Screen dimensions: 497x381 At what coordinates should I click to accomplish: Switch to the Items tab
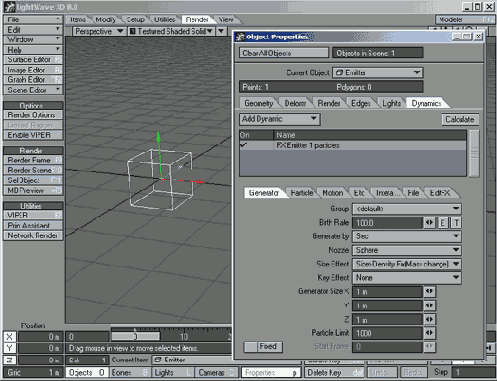tap(78, 20)
